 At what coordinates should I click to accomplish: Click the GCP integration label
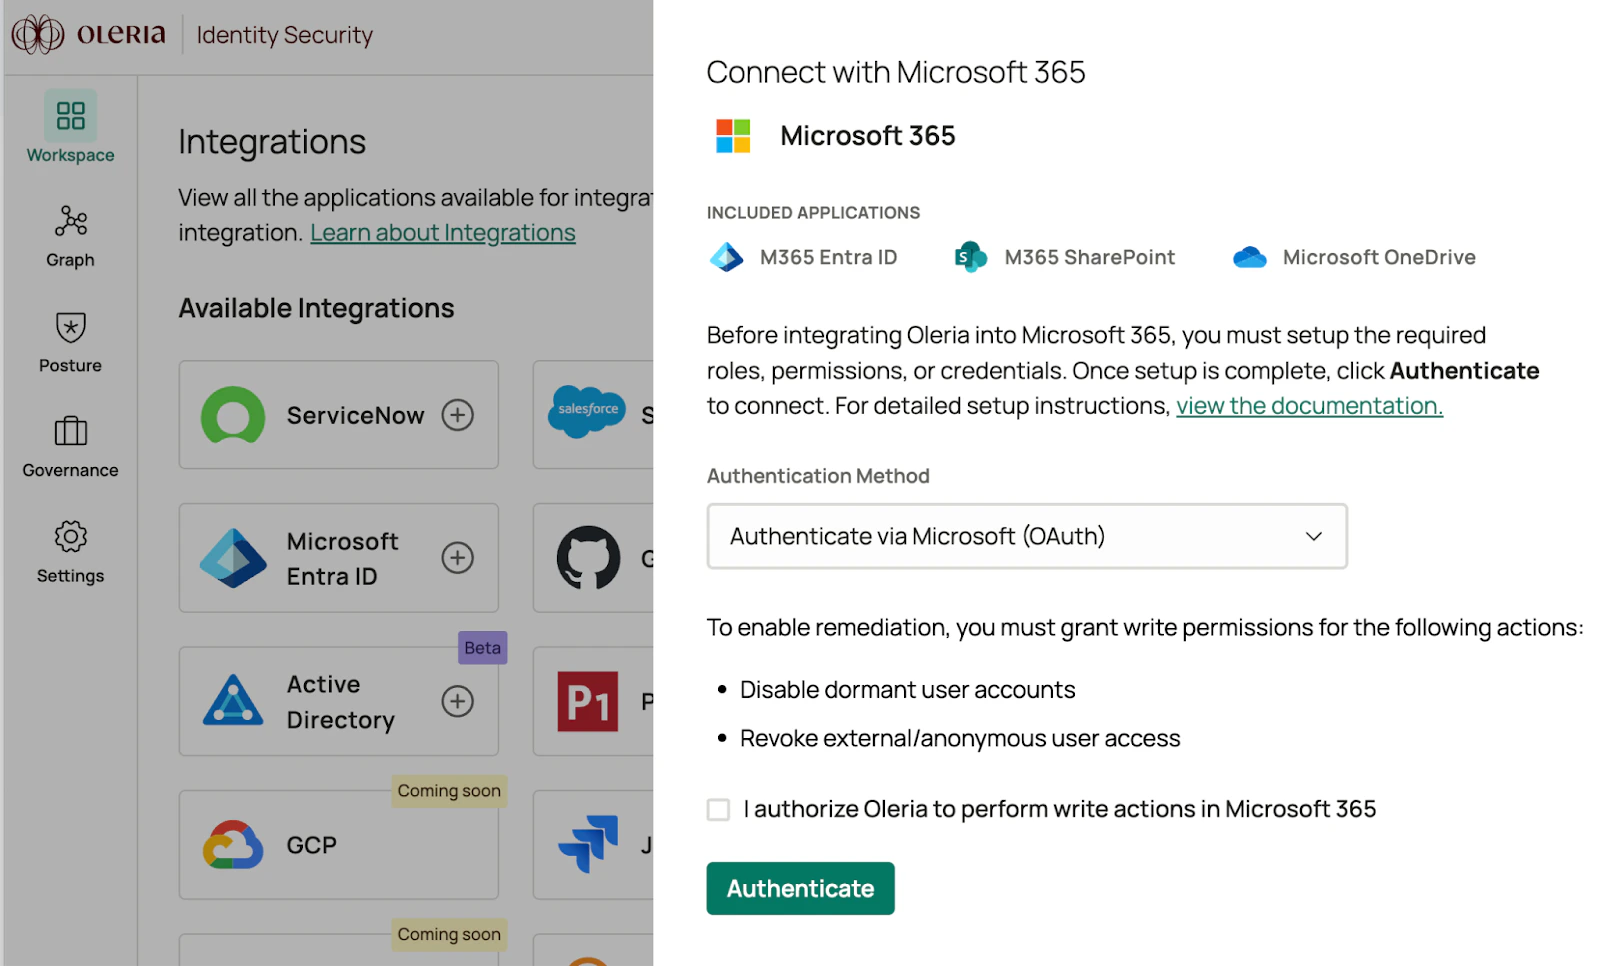point(312,846)
